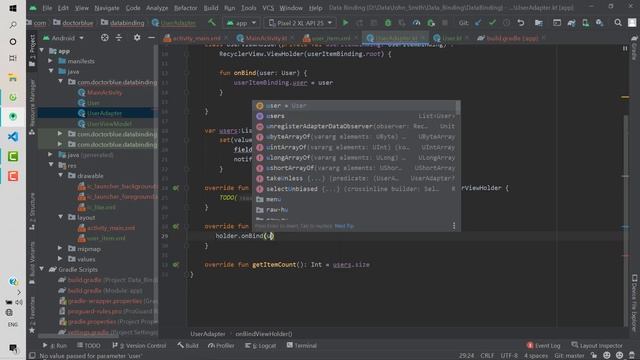
Task: Open the SDK Manager icon
Action: (x=599, y=23)
